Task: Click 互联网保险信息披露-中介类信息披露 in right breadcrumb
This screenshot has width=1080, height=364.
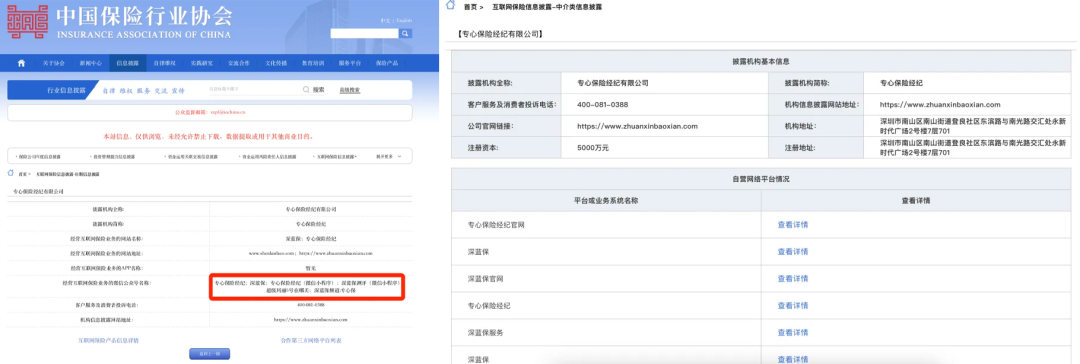Action: tap(547, 6)
